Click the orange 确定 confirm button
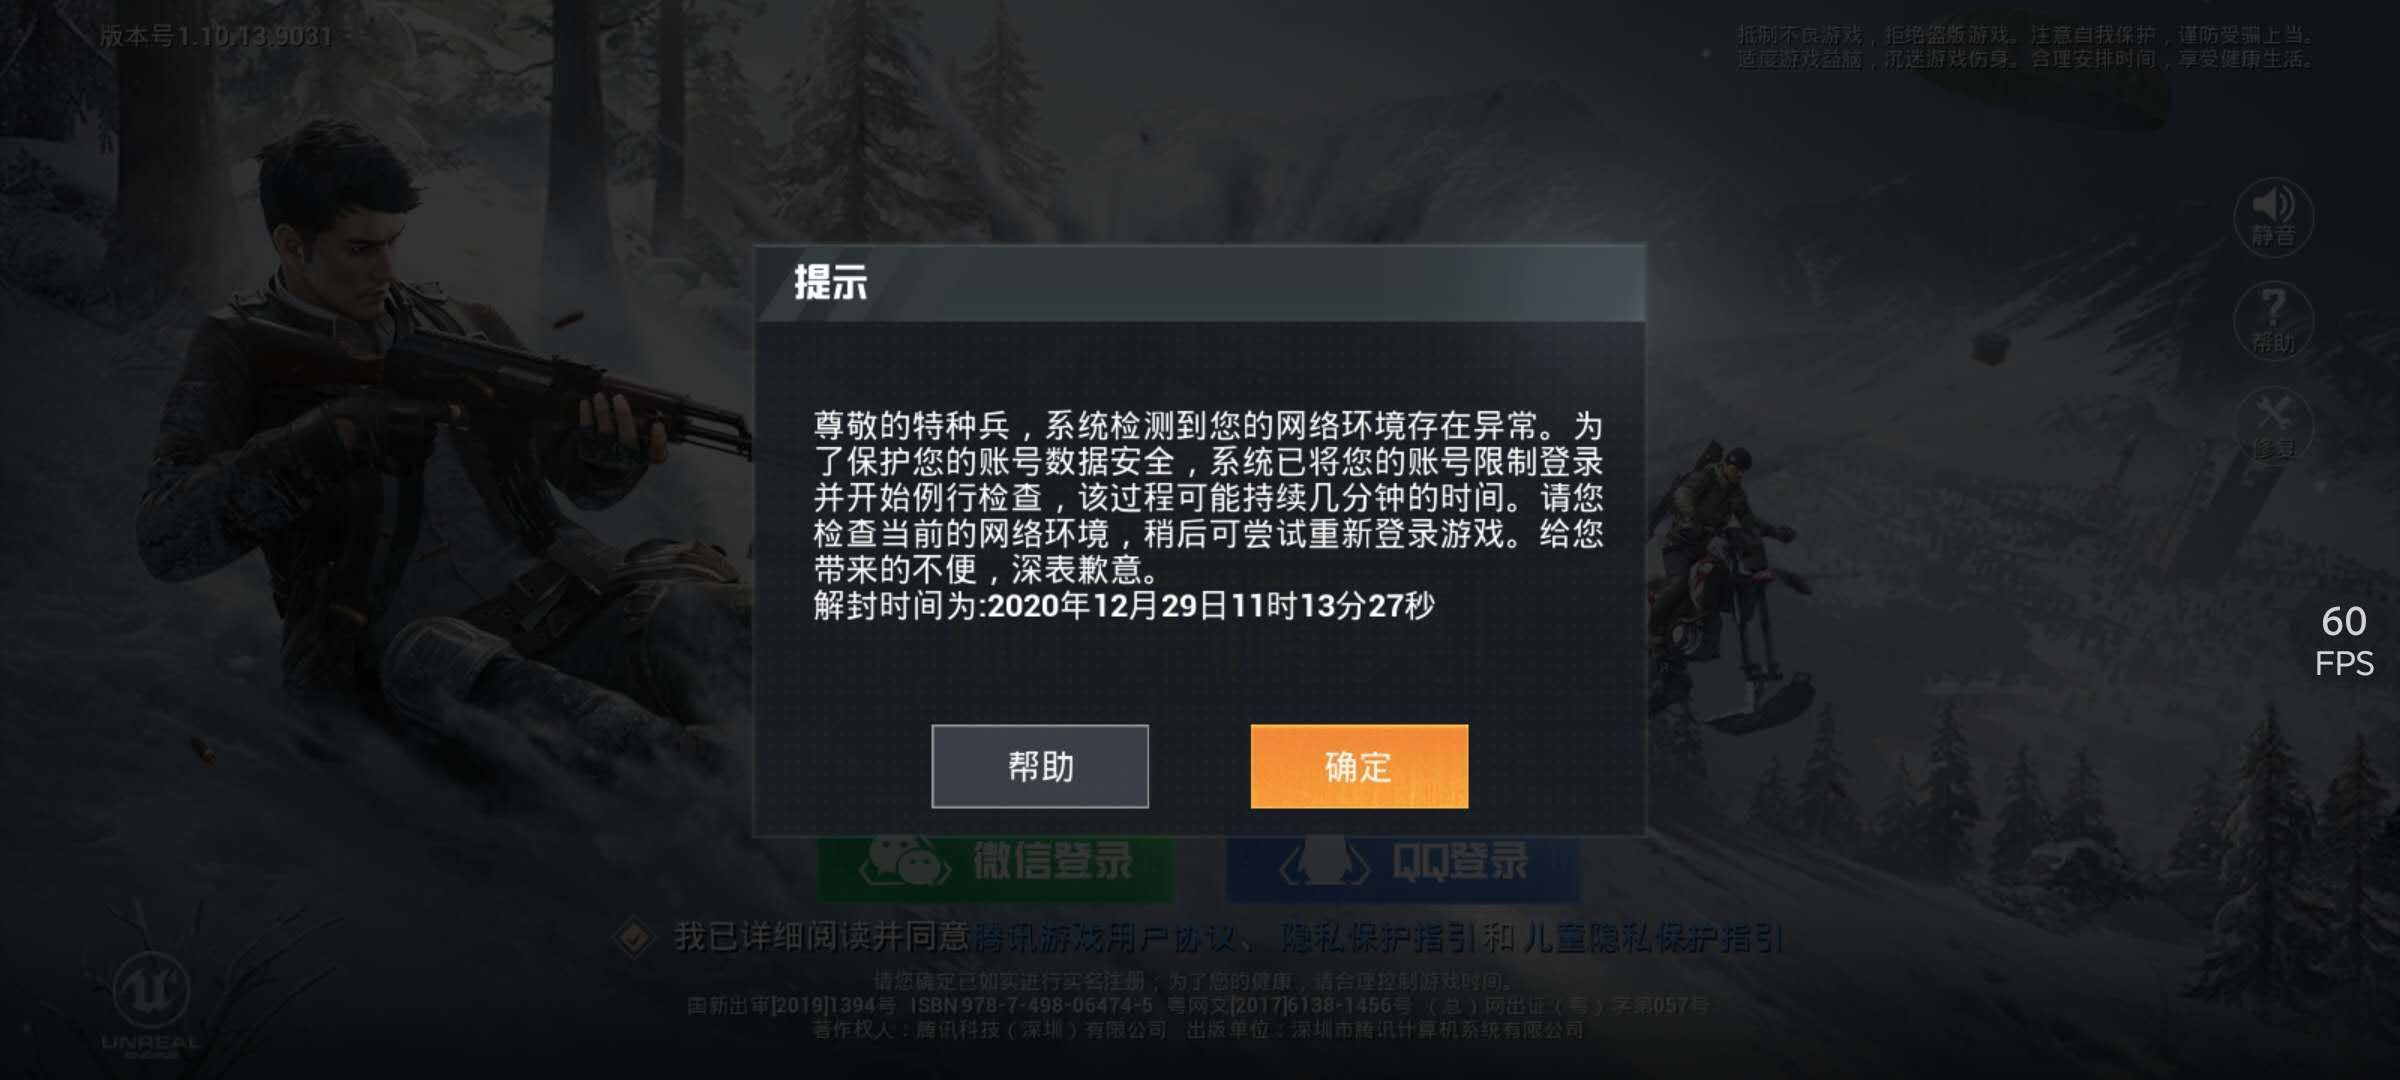 pos(1359,766)
